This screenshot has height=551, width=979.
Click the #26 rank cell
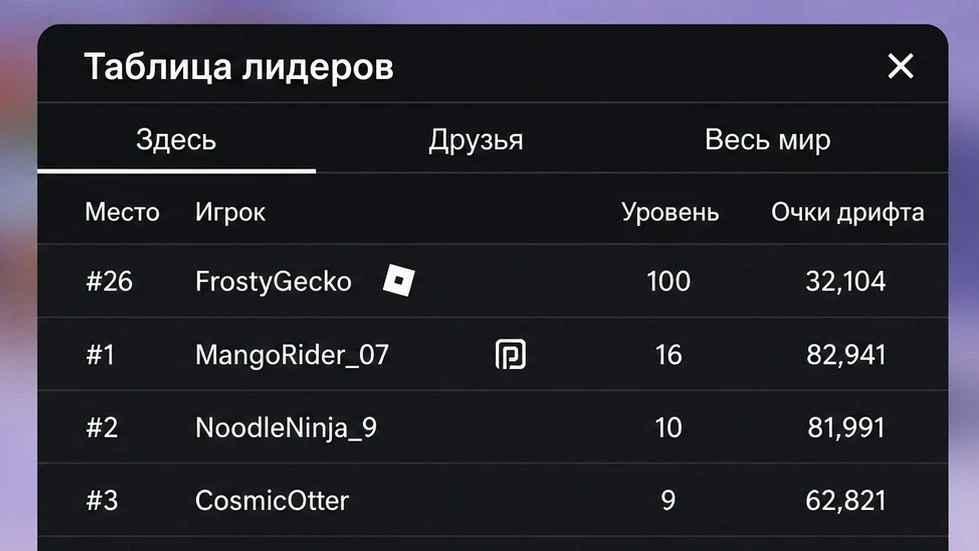[109, 281]
